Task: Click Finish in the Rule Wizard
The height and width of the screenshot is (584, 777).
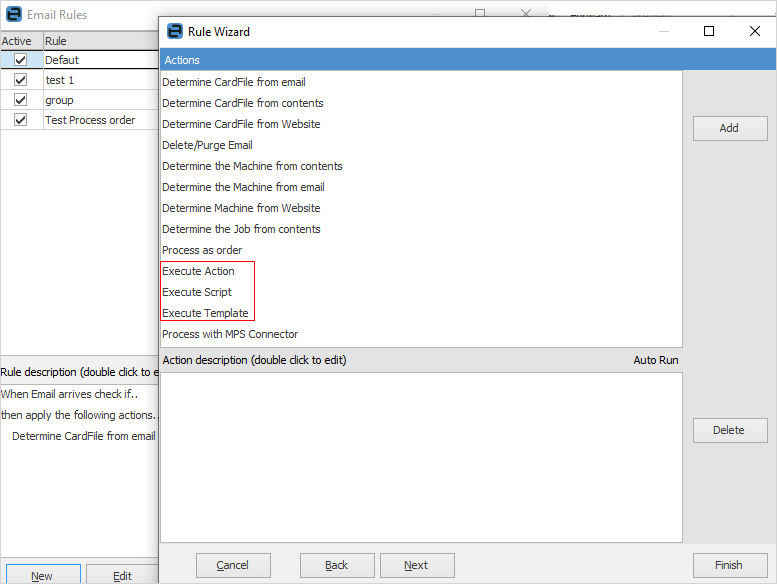Action: coord(730,565)
